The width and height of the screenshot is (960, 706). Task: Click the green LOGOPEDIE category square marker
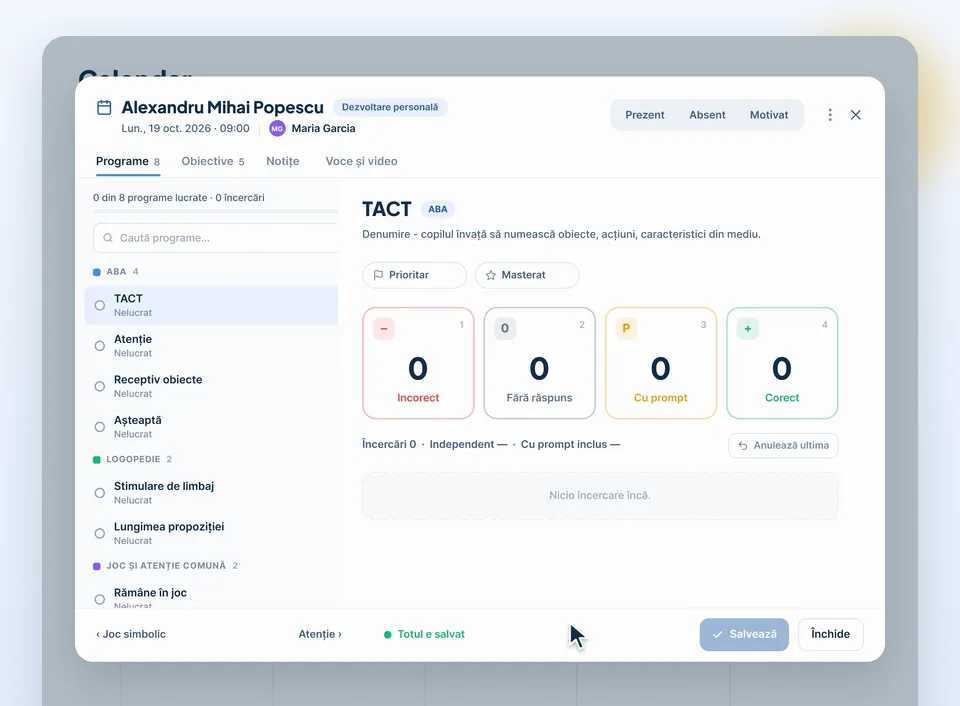point(97,460)
